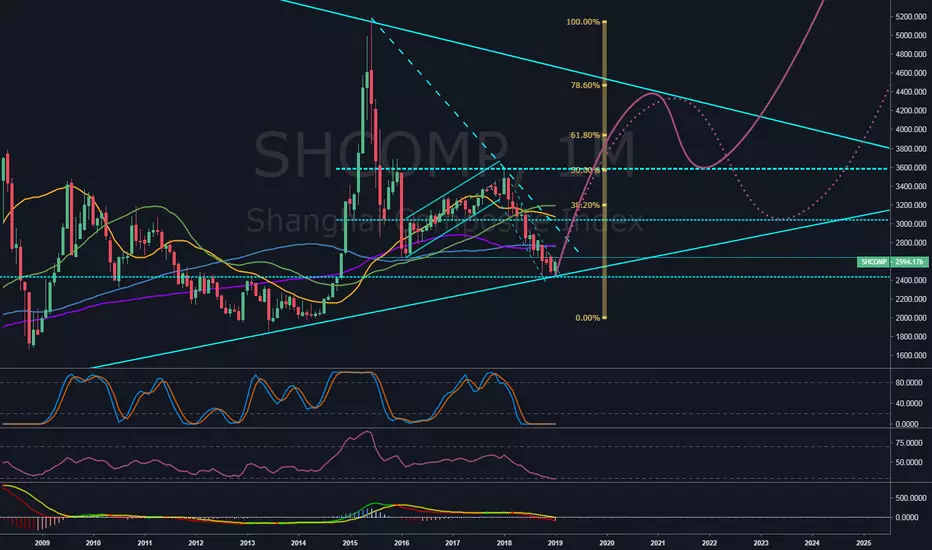Click the 40.0000 stochastic scale label
Viewport: 932px width, 550px height.
[x=909, y=404]
